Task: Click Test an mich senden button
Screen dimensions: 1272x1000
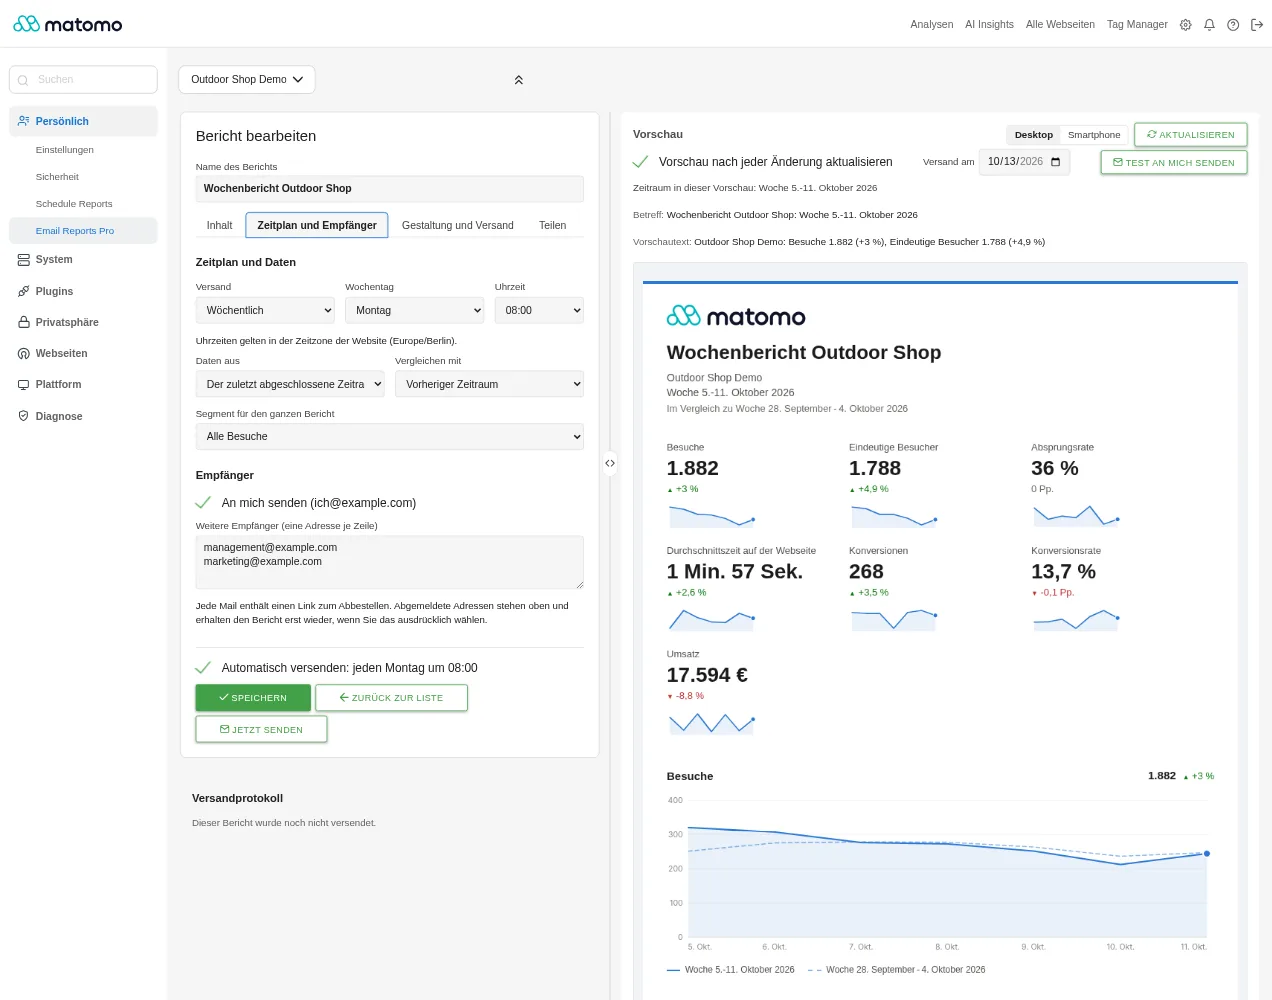Action: click(1174, 162)
